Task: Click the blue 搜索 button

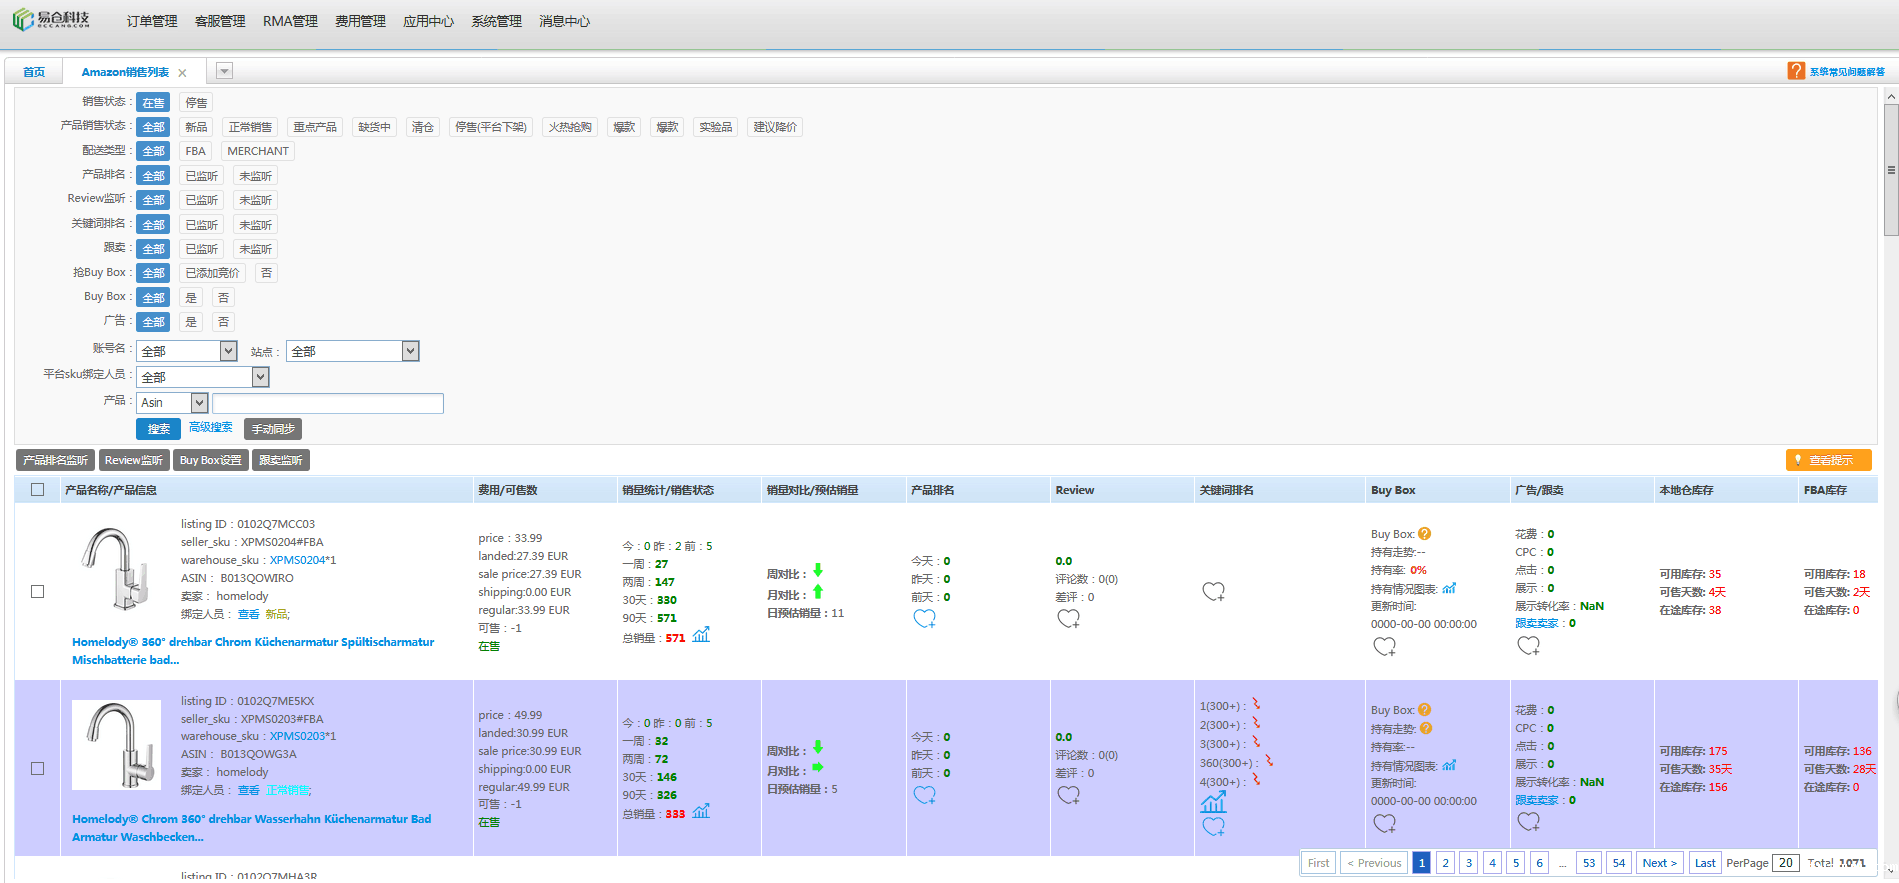Action: pyautogui.click(x=158, y=429)
